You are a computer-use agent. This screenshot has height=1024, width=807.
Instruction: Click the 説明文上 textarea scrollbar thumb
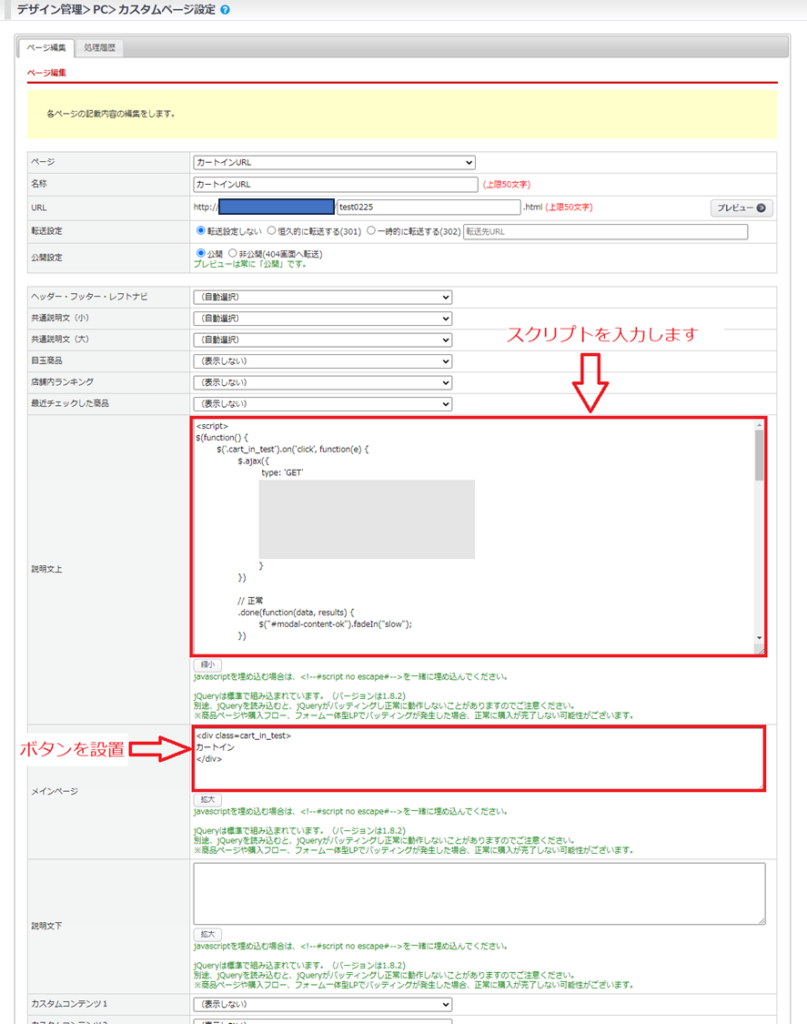click(759, 455)
